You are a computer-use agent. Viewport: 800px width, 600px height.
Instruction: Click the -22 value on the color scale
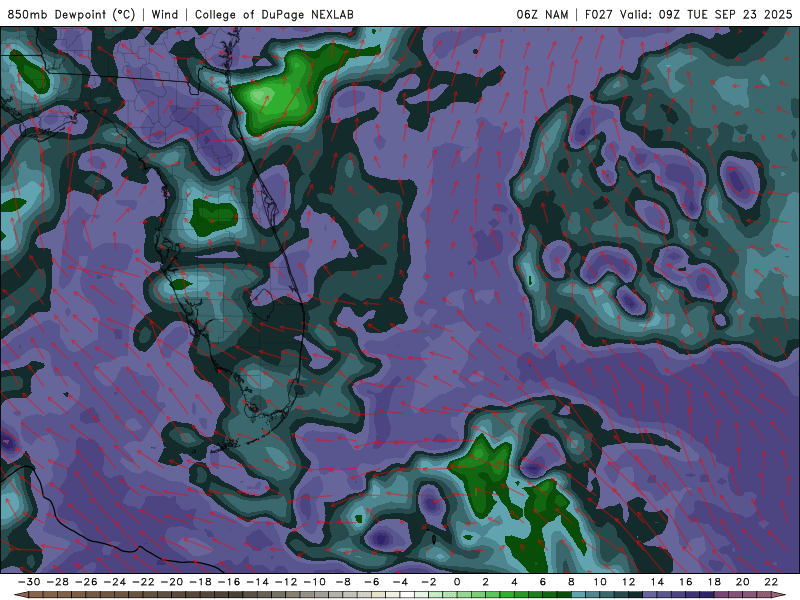(143, 582)
